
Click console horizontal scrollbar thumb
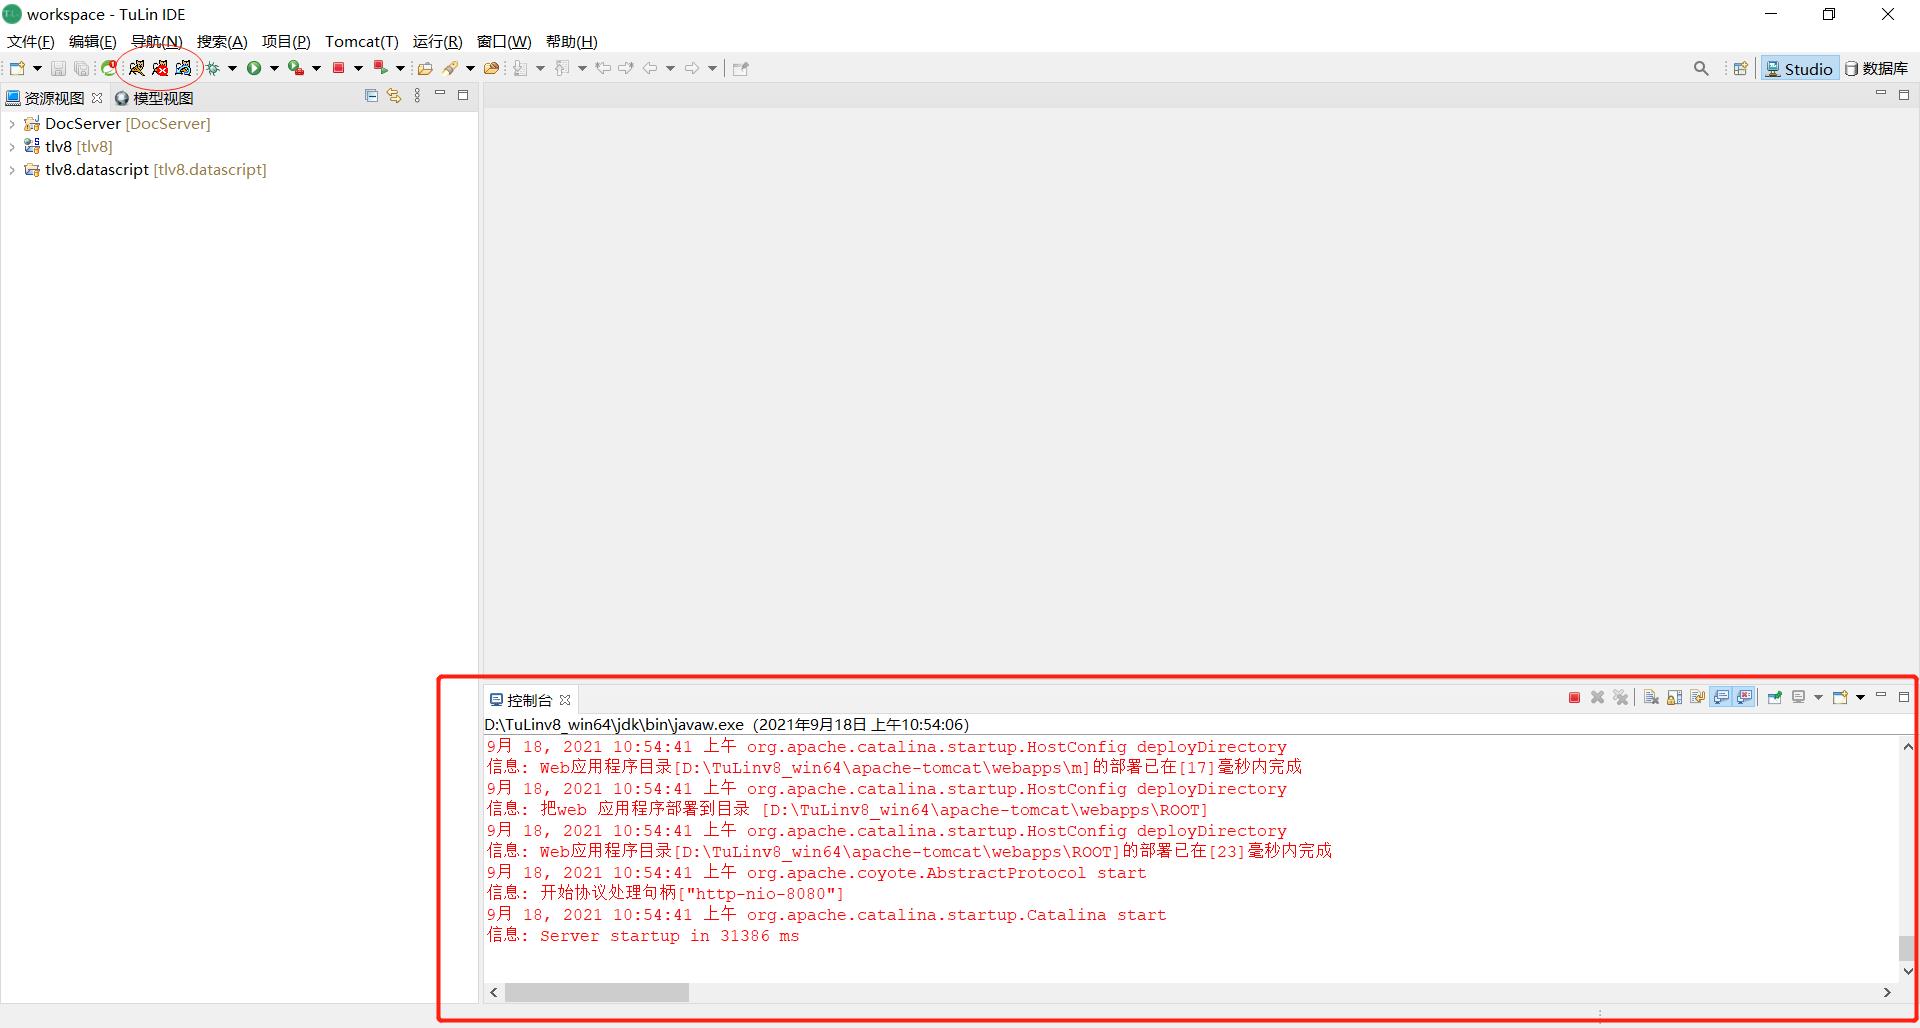pyautogui.click(x=597, y=992)
